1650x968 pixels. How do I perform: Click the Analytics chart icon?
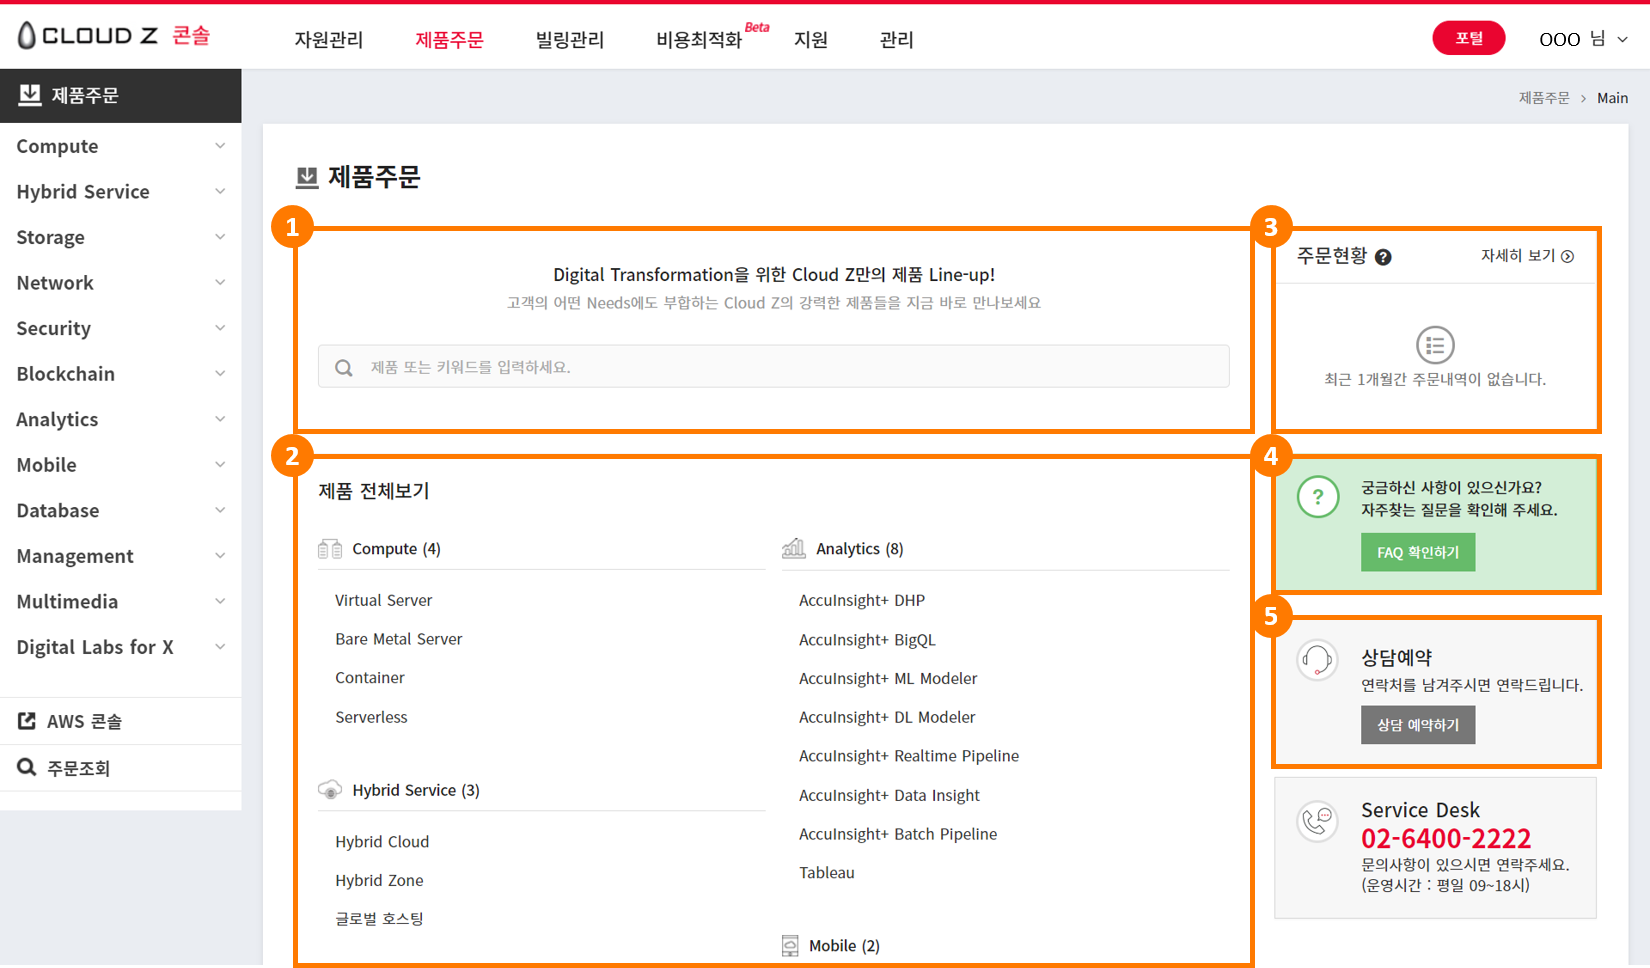794,548
